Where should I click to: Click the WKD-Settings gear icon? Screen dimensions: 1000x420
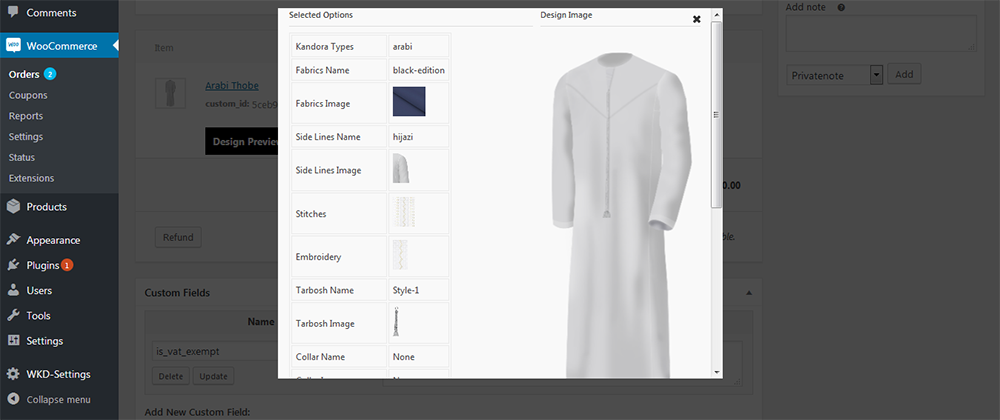[13, 374]
